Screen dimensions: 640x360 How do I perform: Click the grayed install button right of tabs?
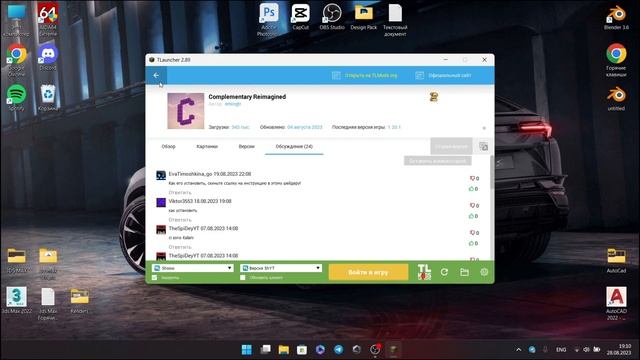click(451, 147)
